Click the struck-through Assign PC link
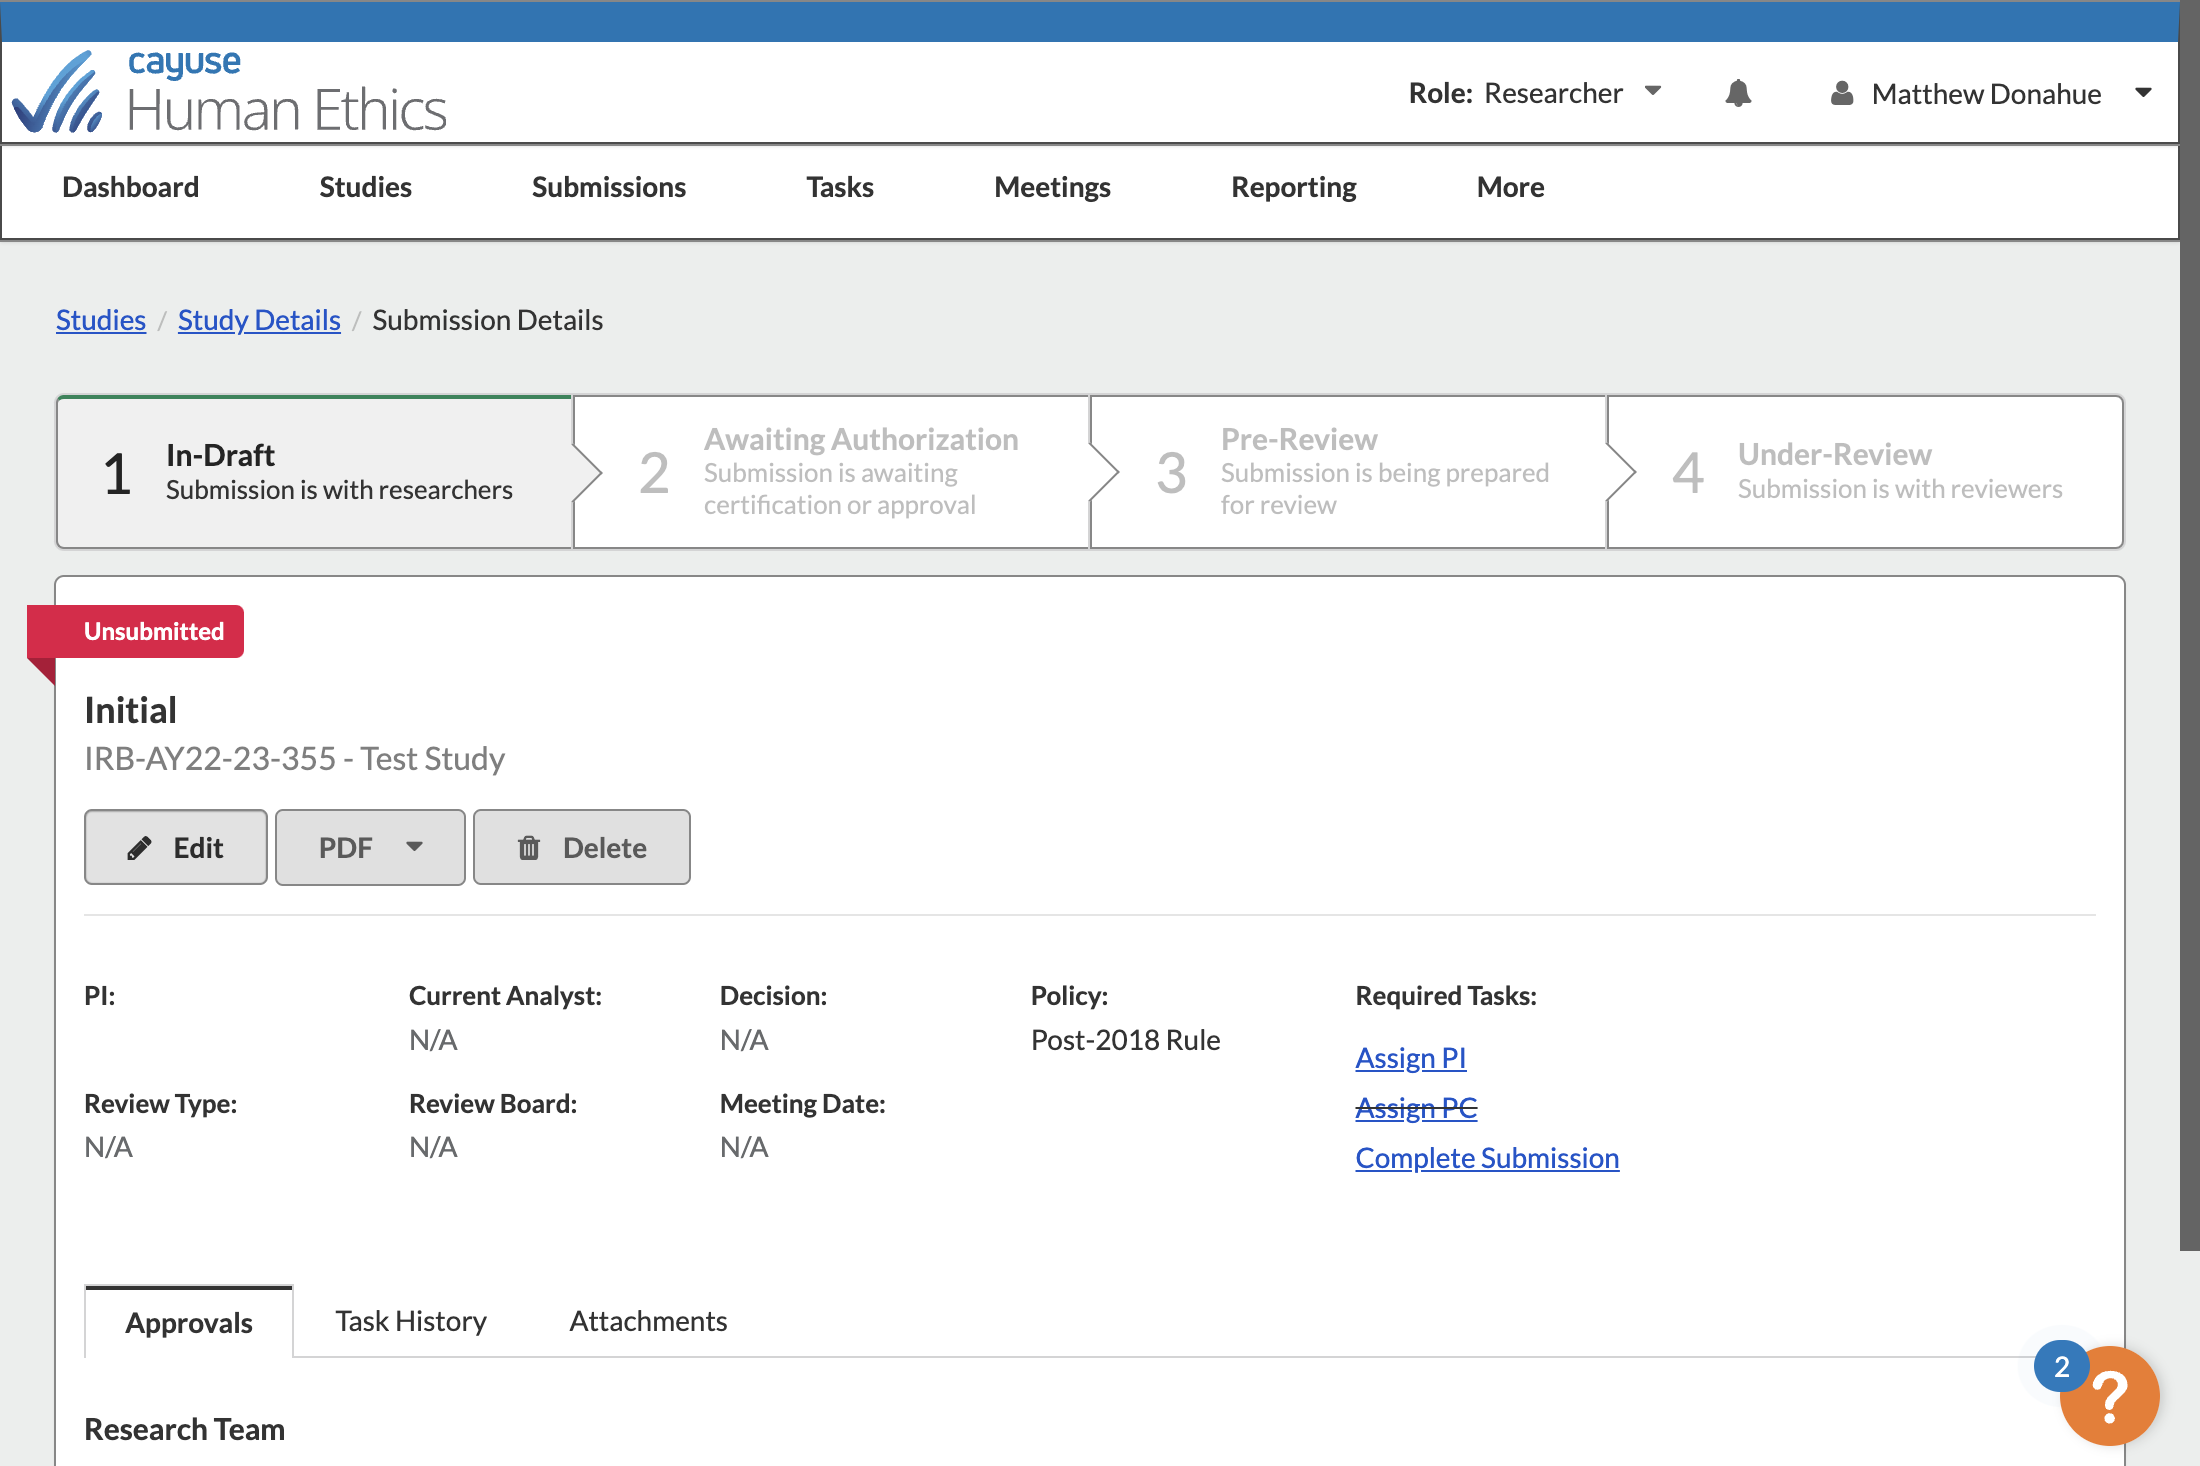This screenshot has width=2200, height=1466. point(1416,1108)
